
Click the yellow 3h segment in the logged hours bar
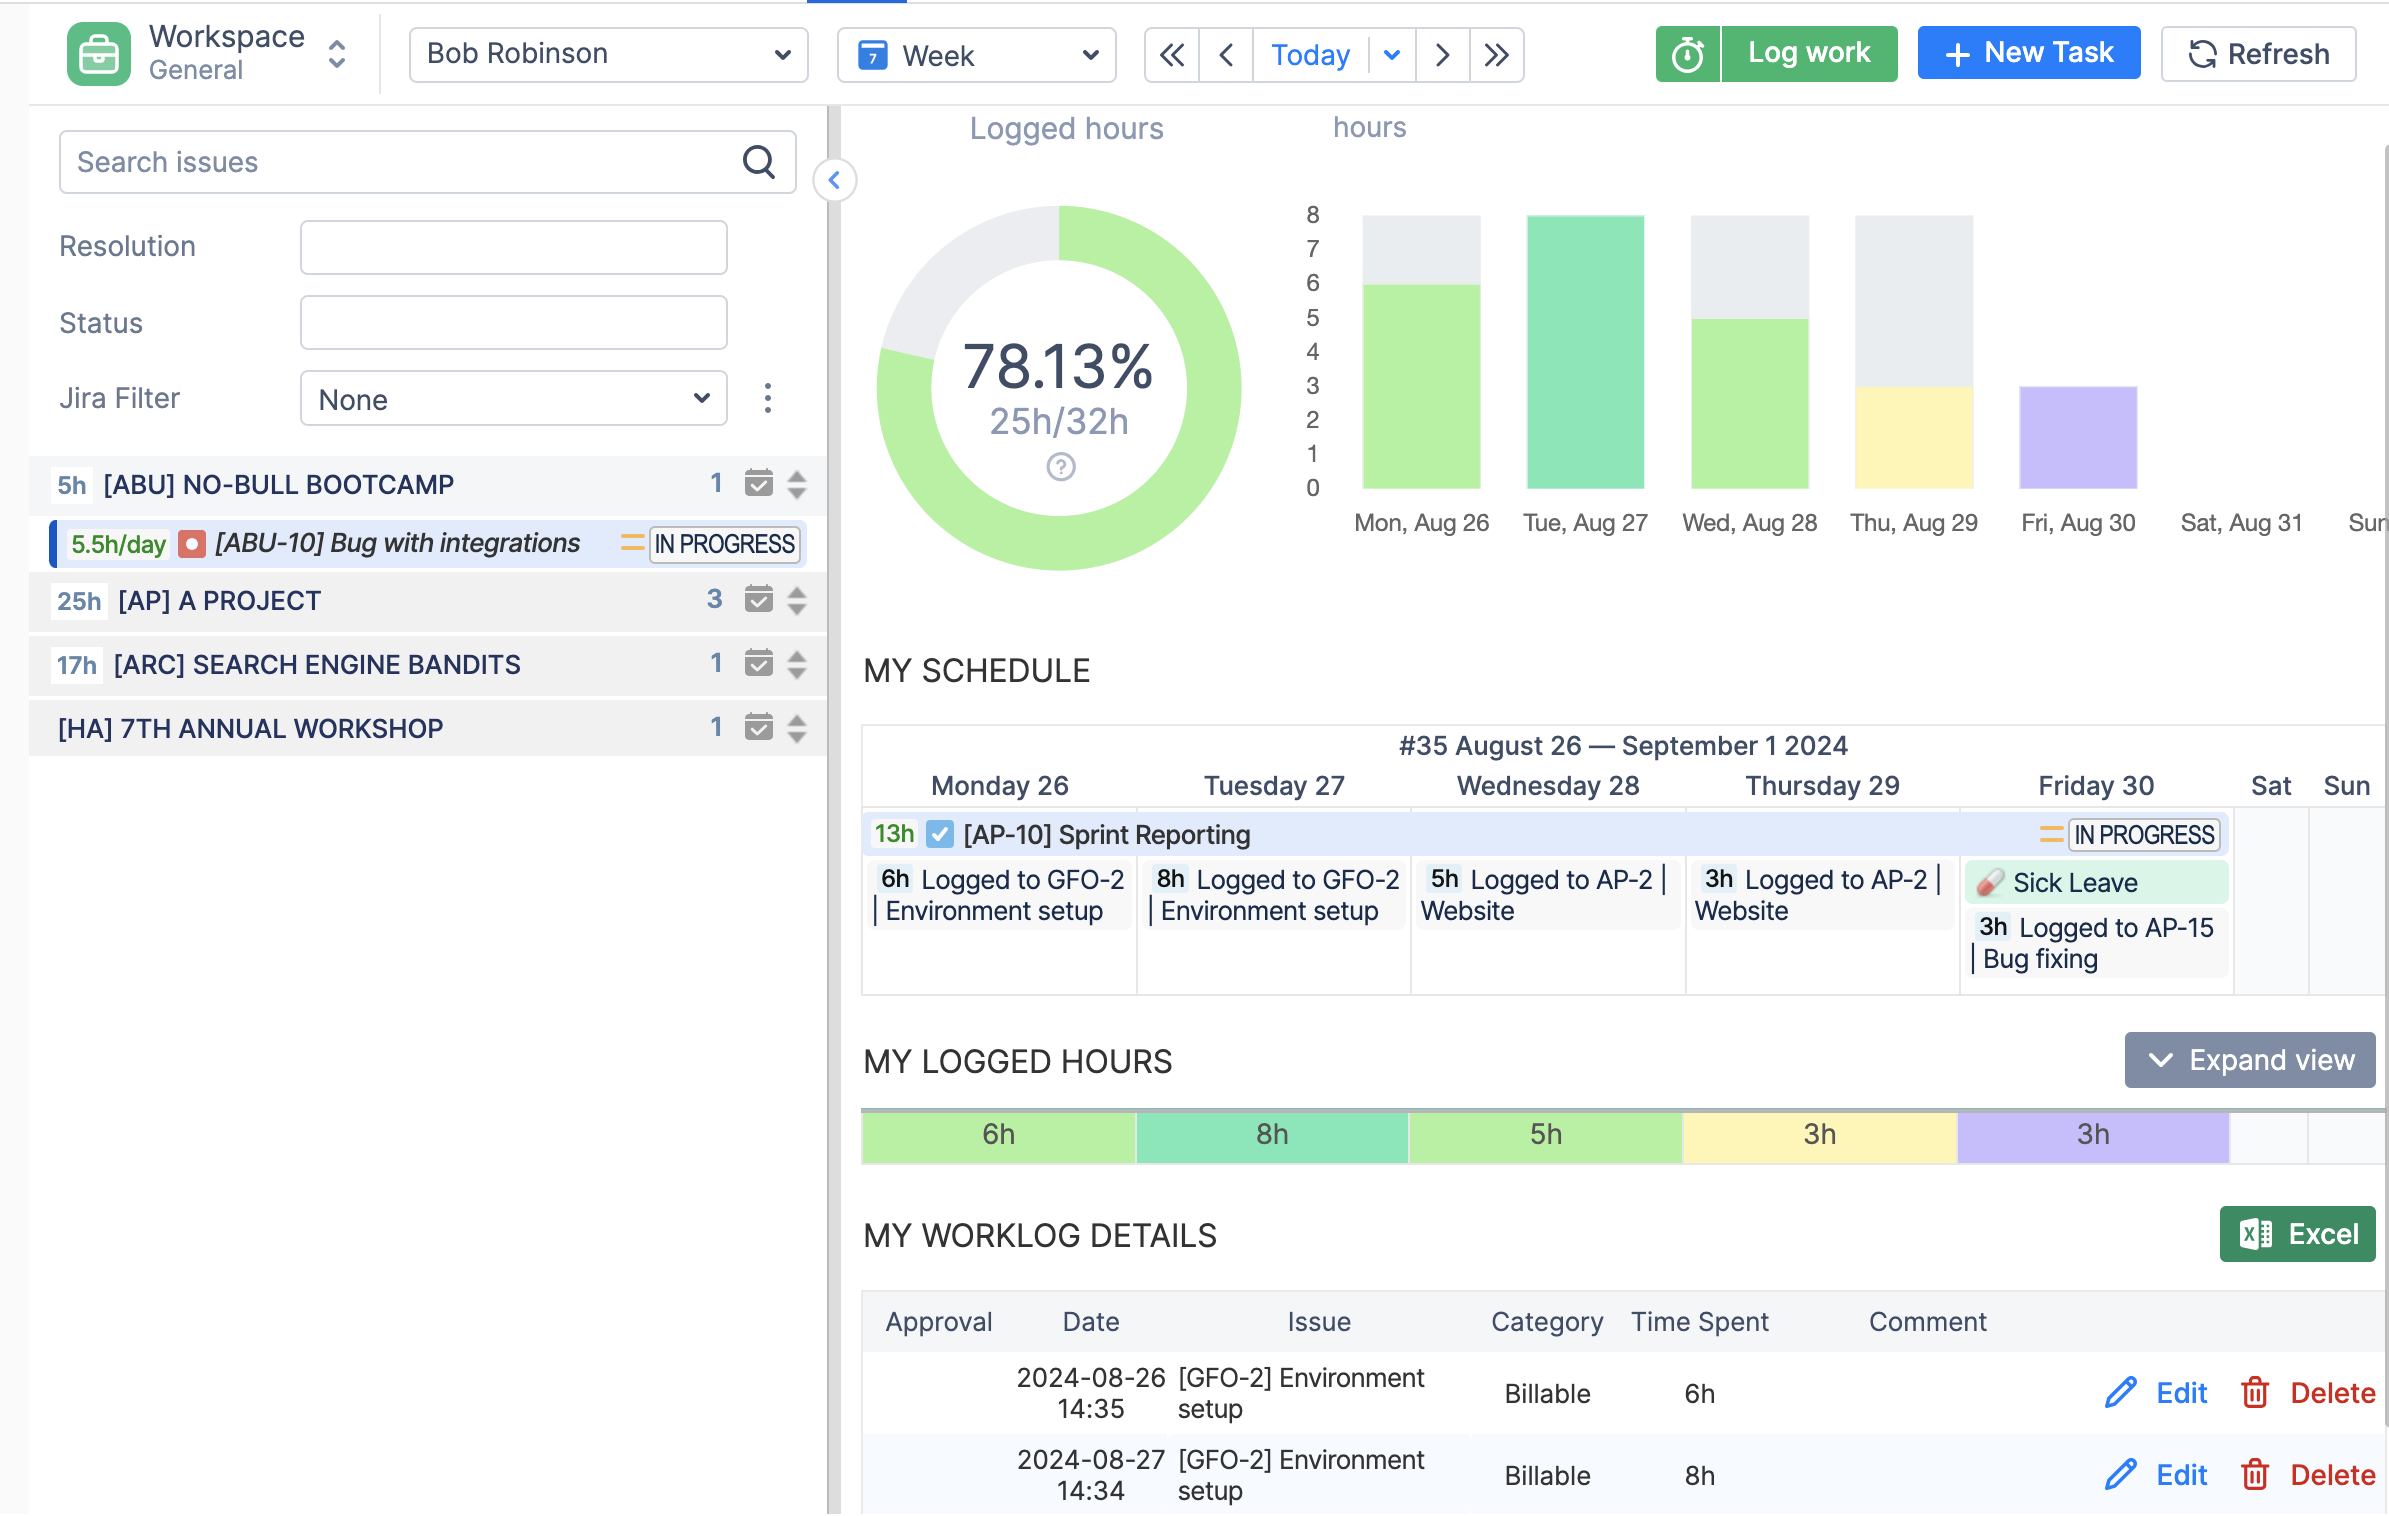tap(1819, 1135)
